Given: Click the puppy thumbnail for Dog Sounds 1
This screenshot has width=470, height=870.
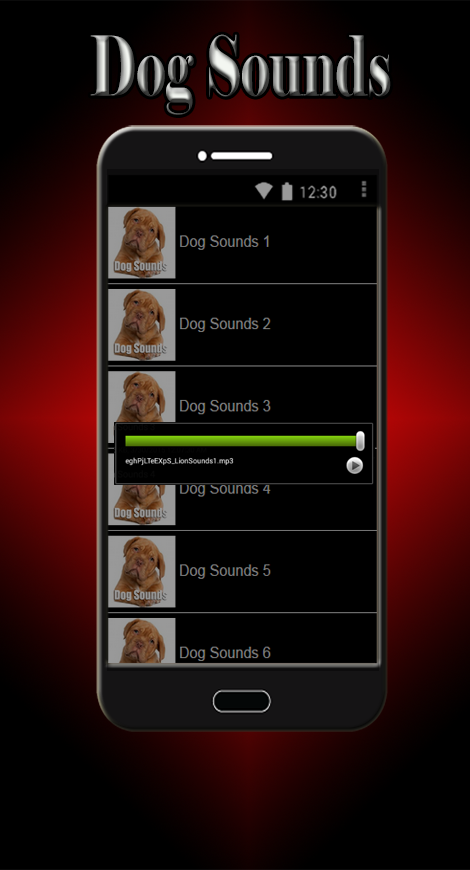Looking at the screenshot, I should [x=142, y=242].
